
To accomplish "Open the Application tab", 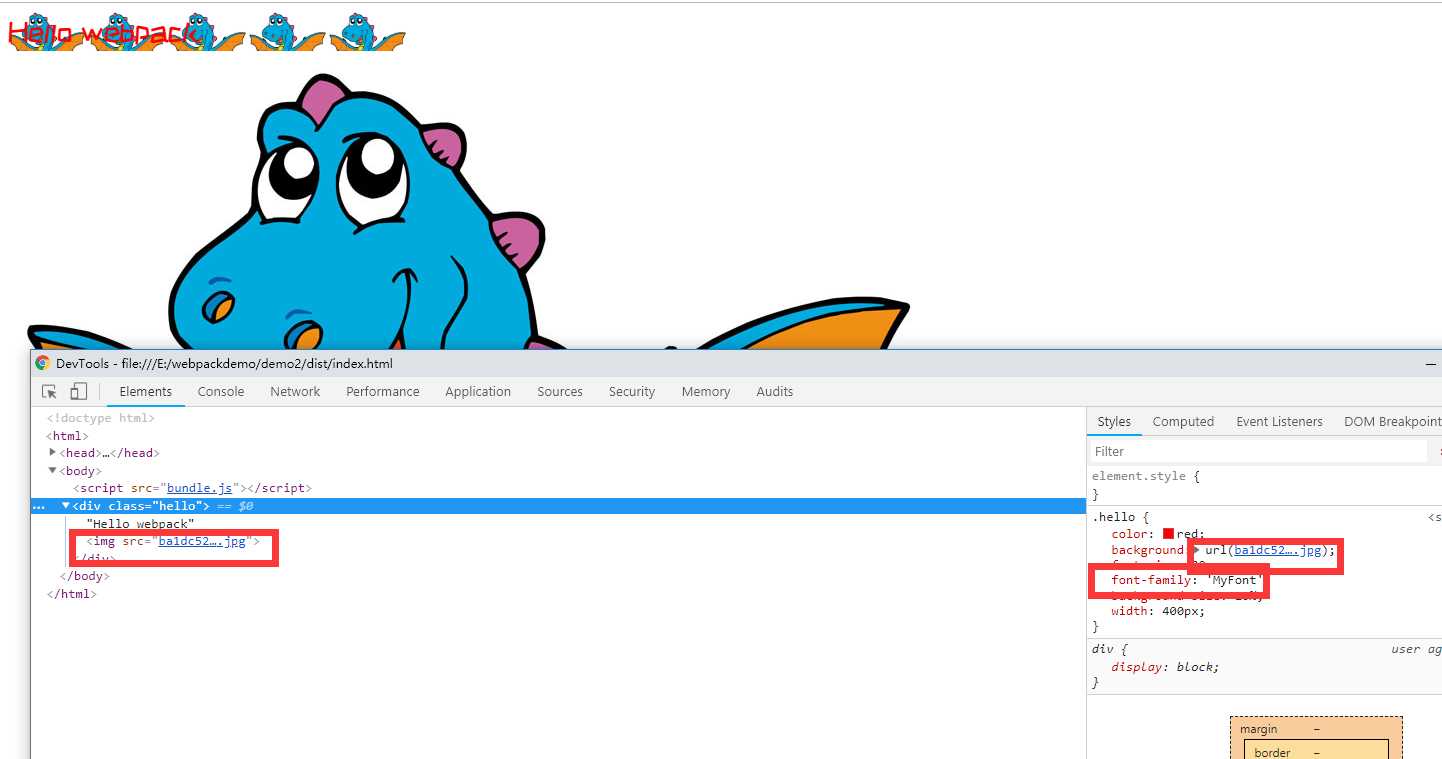I will [x=478, y=391].
